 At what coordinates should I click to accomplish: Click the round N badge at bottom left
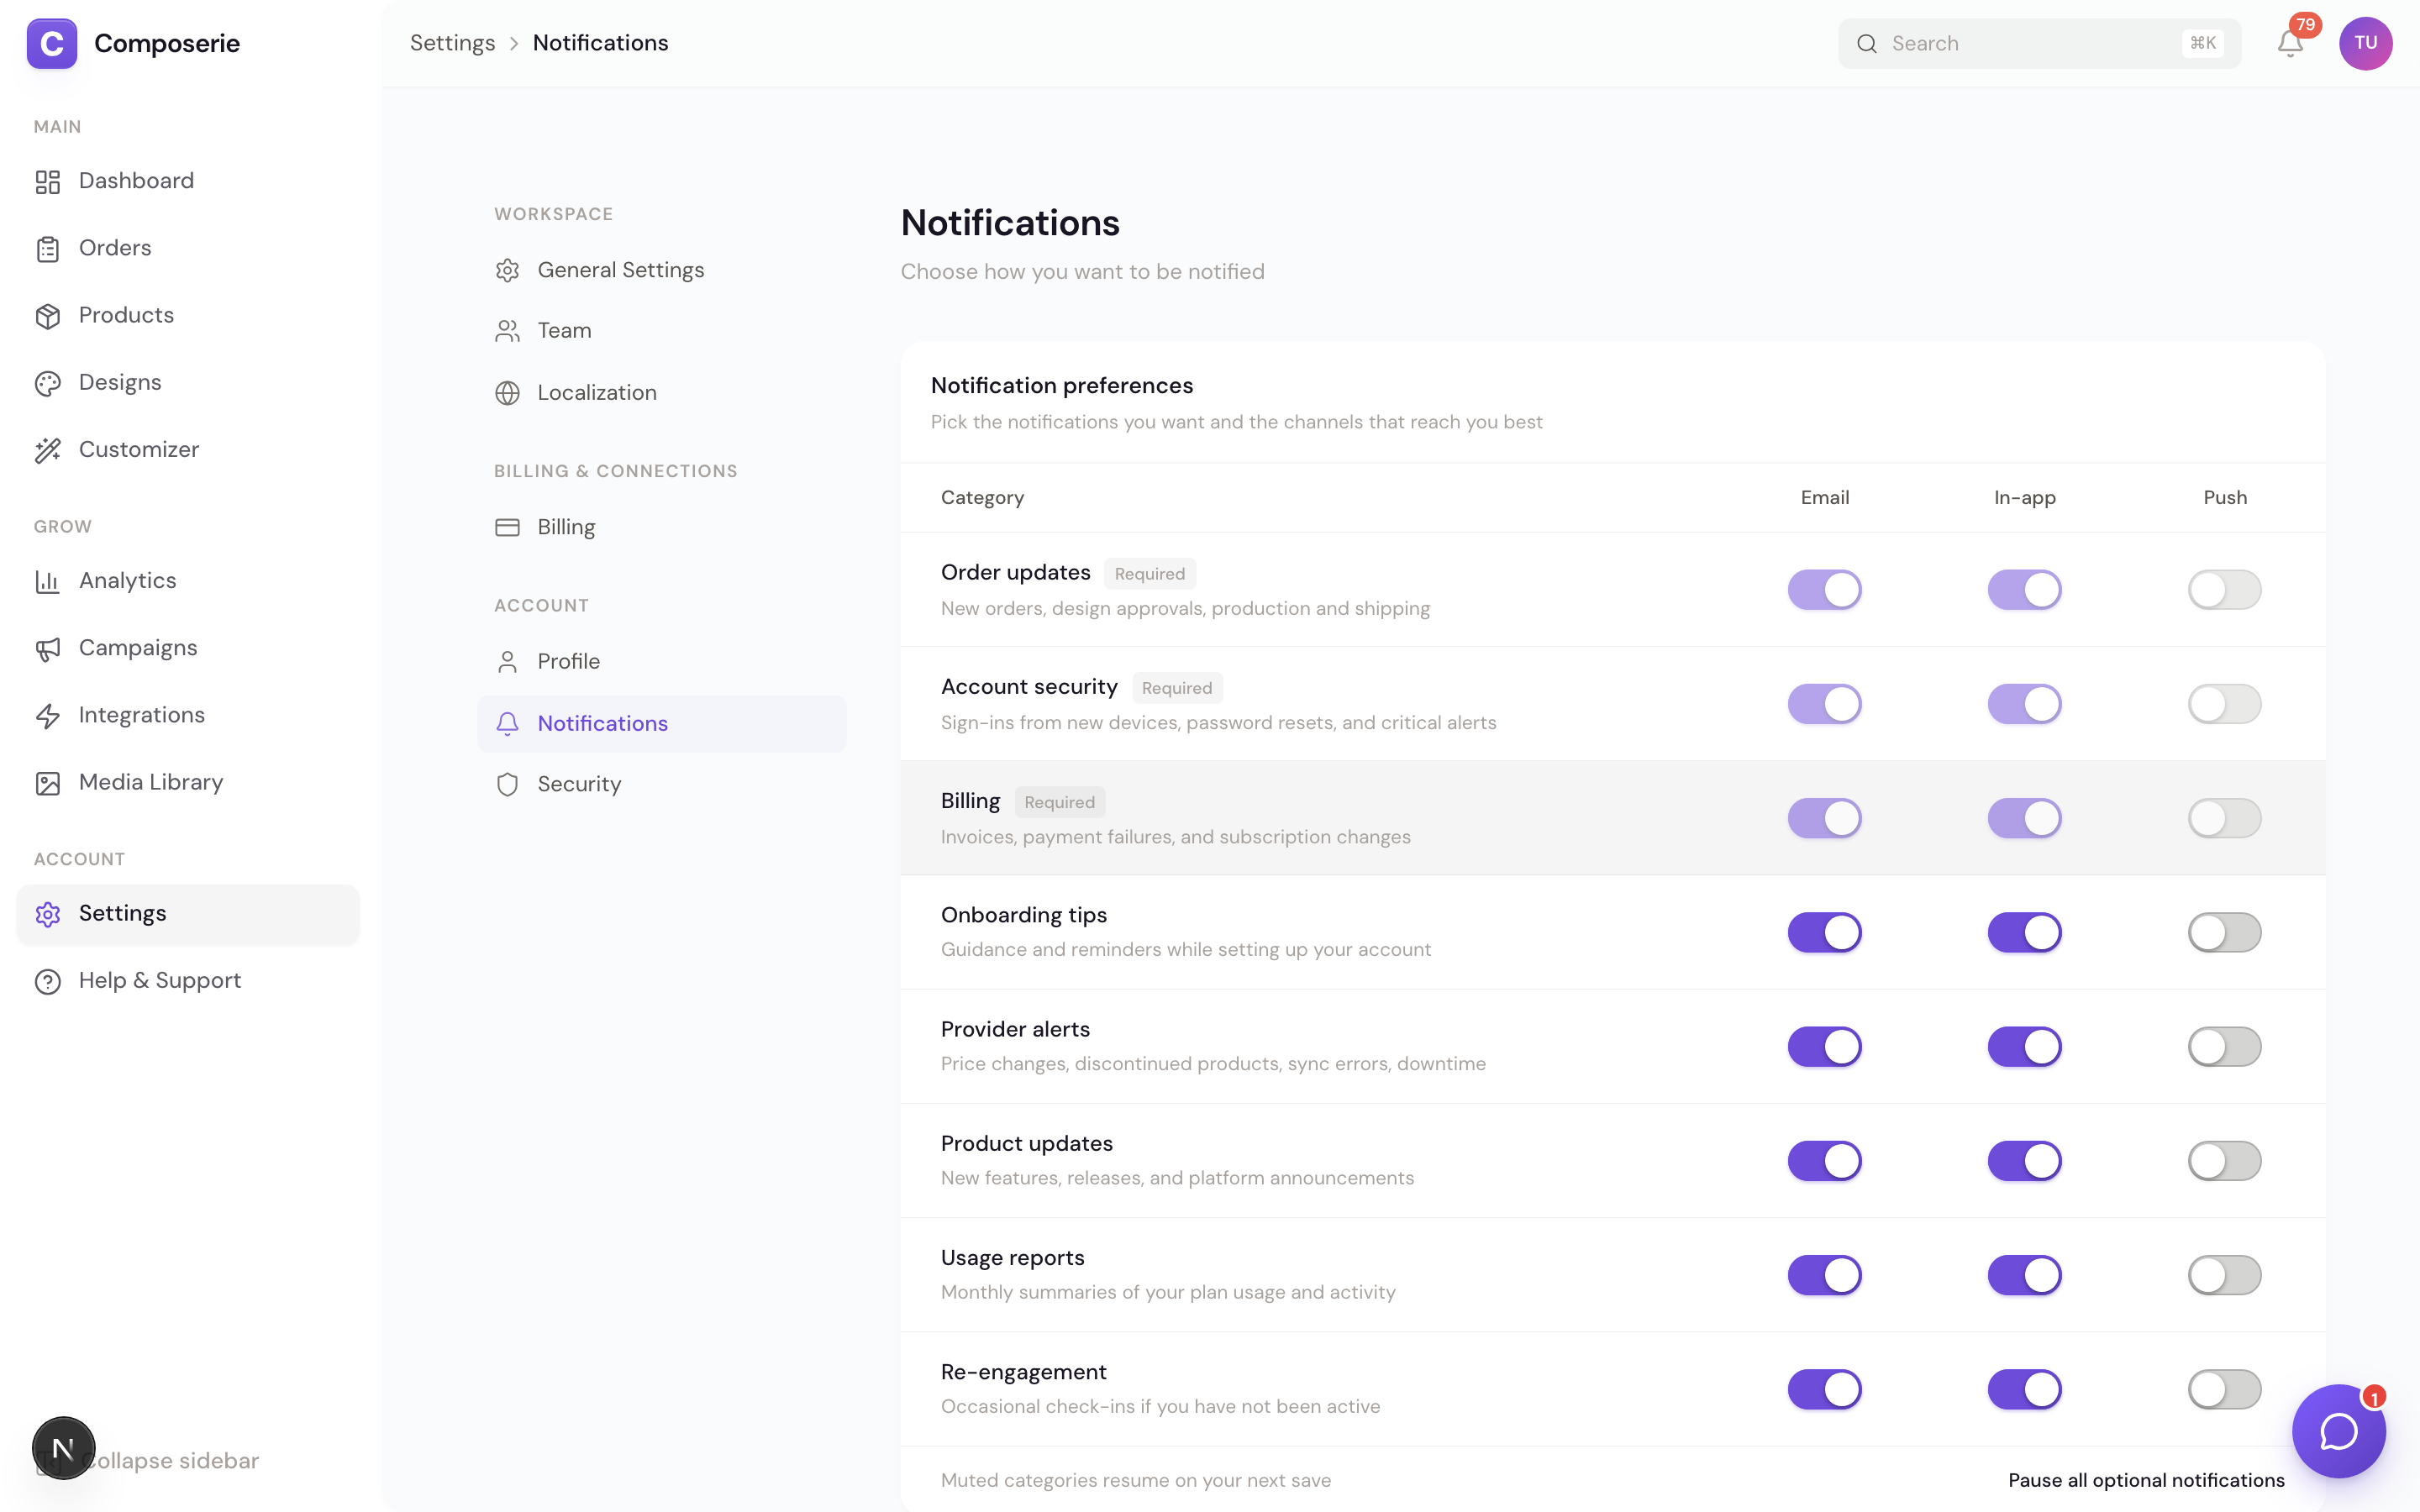(x=63, y=1447)
